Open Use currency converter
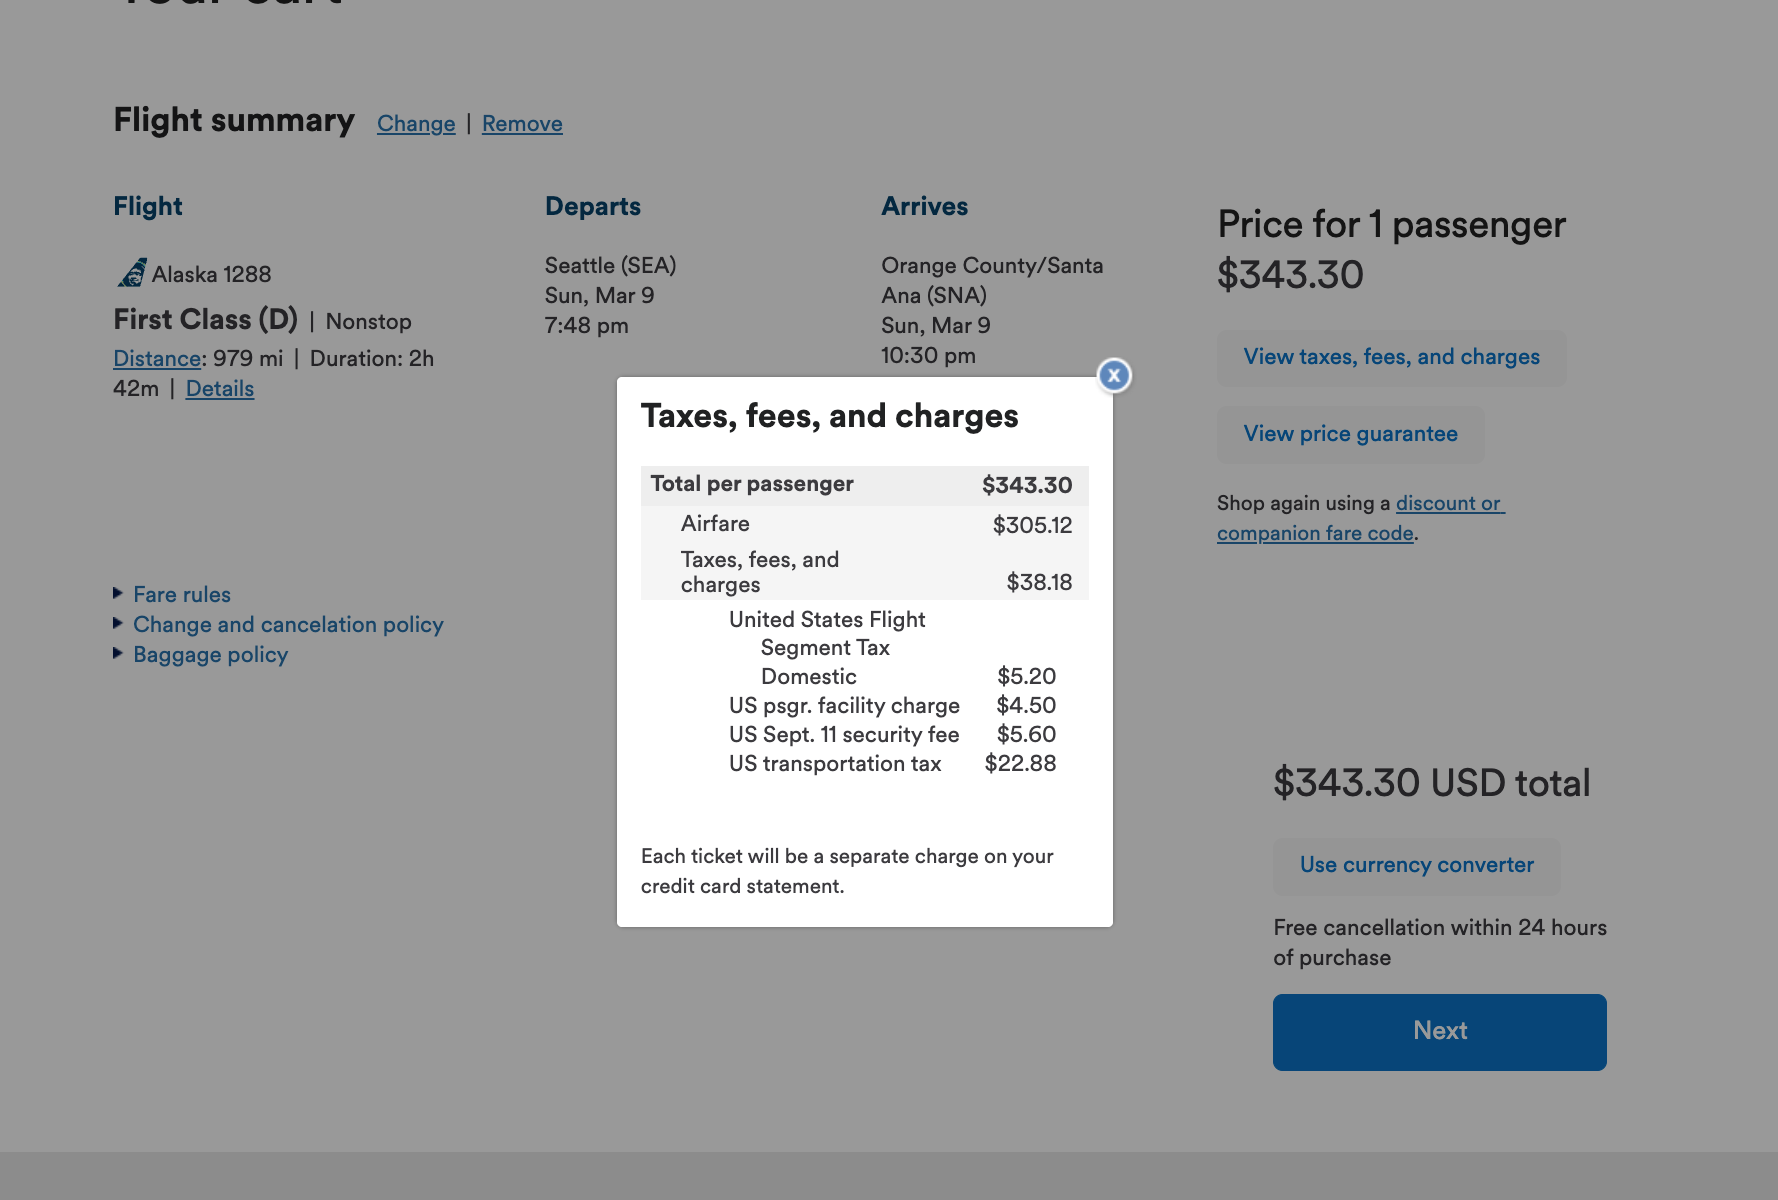Viewport: 1778px width, 1200px height. click(x=1416, y=865)
